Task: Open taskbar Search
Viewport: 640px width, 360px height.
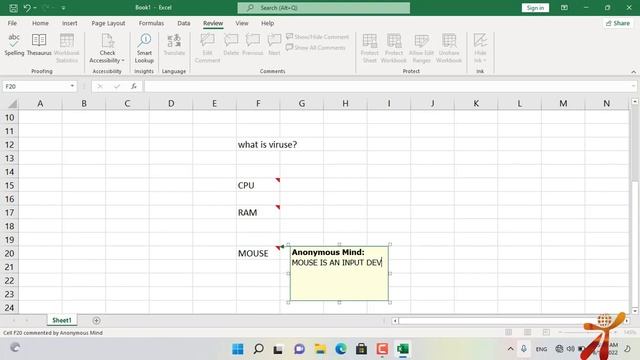Action: tap(258, 349)
